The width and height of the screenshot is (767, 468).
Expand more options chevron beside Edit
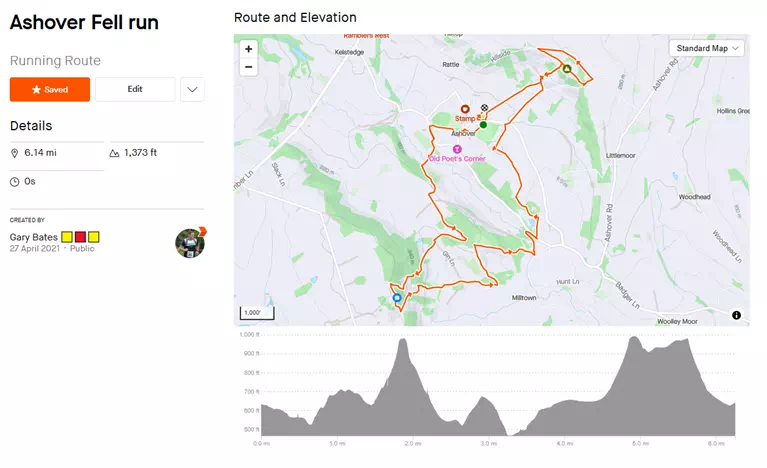tap(192, 89)
